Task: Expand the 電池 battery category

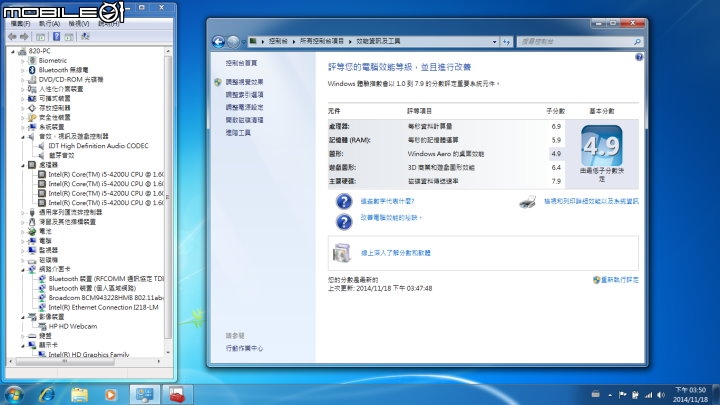Action: tap(22, 231)
